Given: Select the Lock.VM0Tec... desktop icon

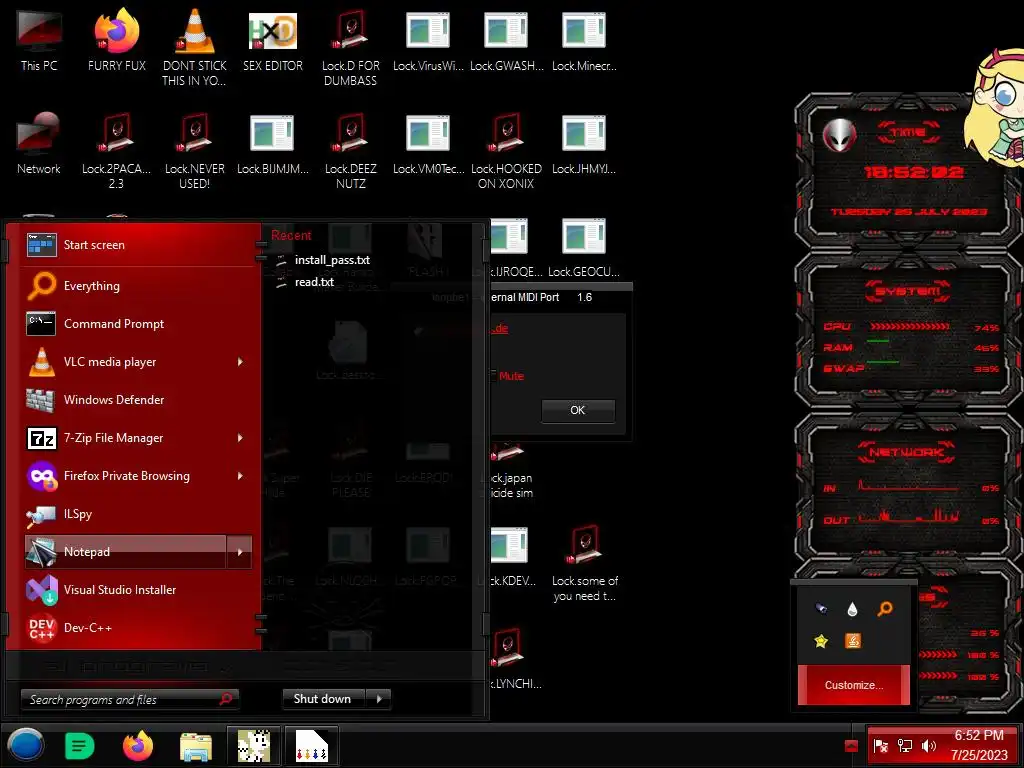Looking at the screenshot, I should pyautogui.click(x=428, y=144).
